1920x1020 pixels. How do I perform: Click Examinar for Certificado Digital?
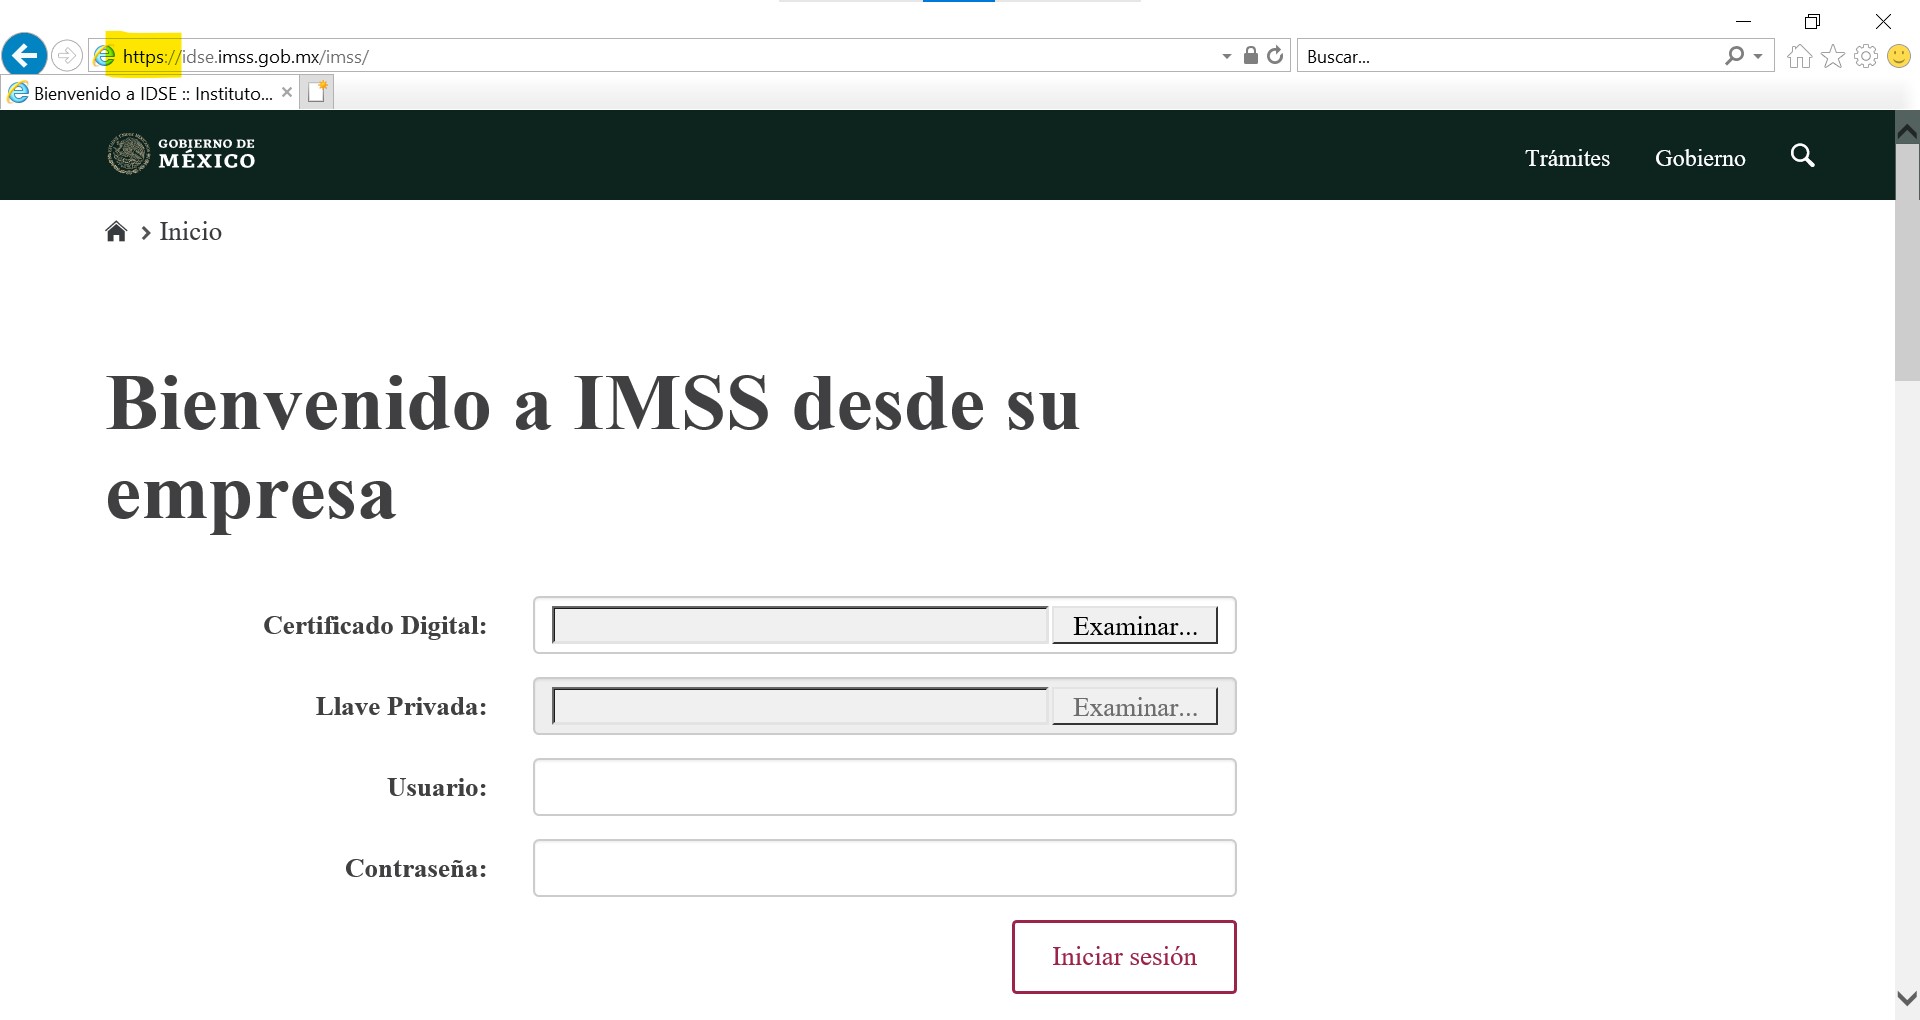pyautogui.click(x=1135, y=626)
